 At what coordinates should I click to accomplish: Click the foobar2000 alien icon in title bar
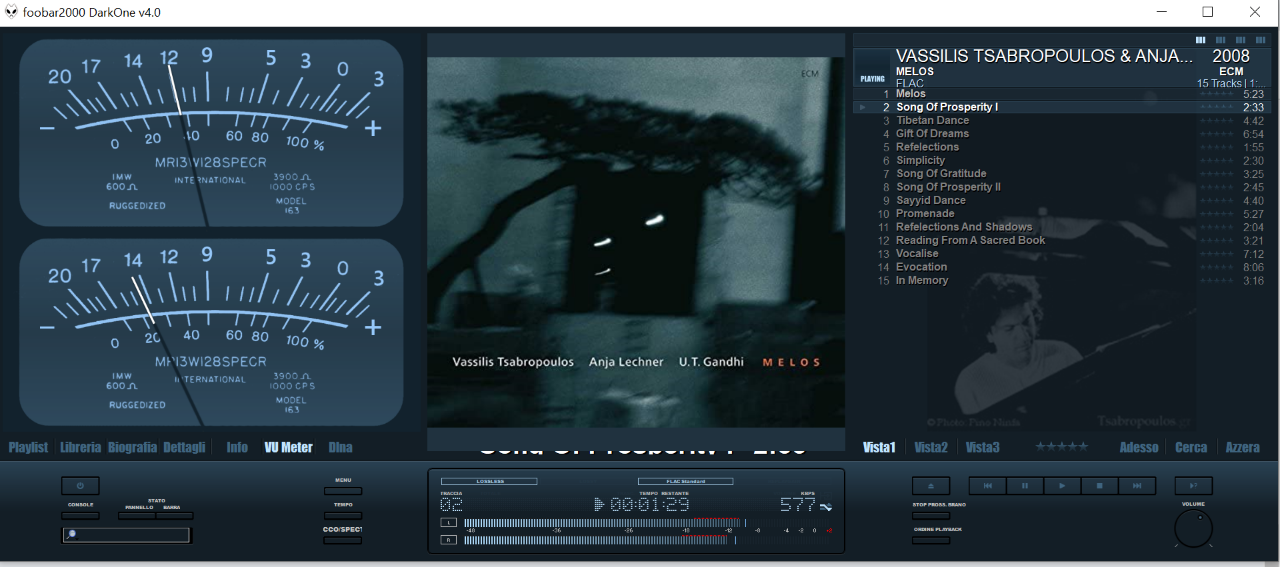click(x=11, y=12)
